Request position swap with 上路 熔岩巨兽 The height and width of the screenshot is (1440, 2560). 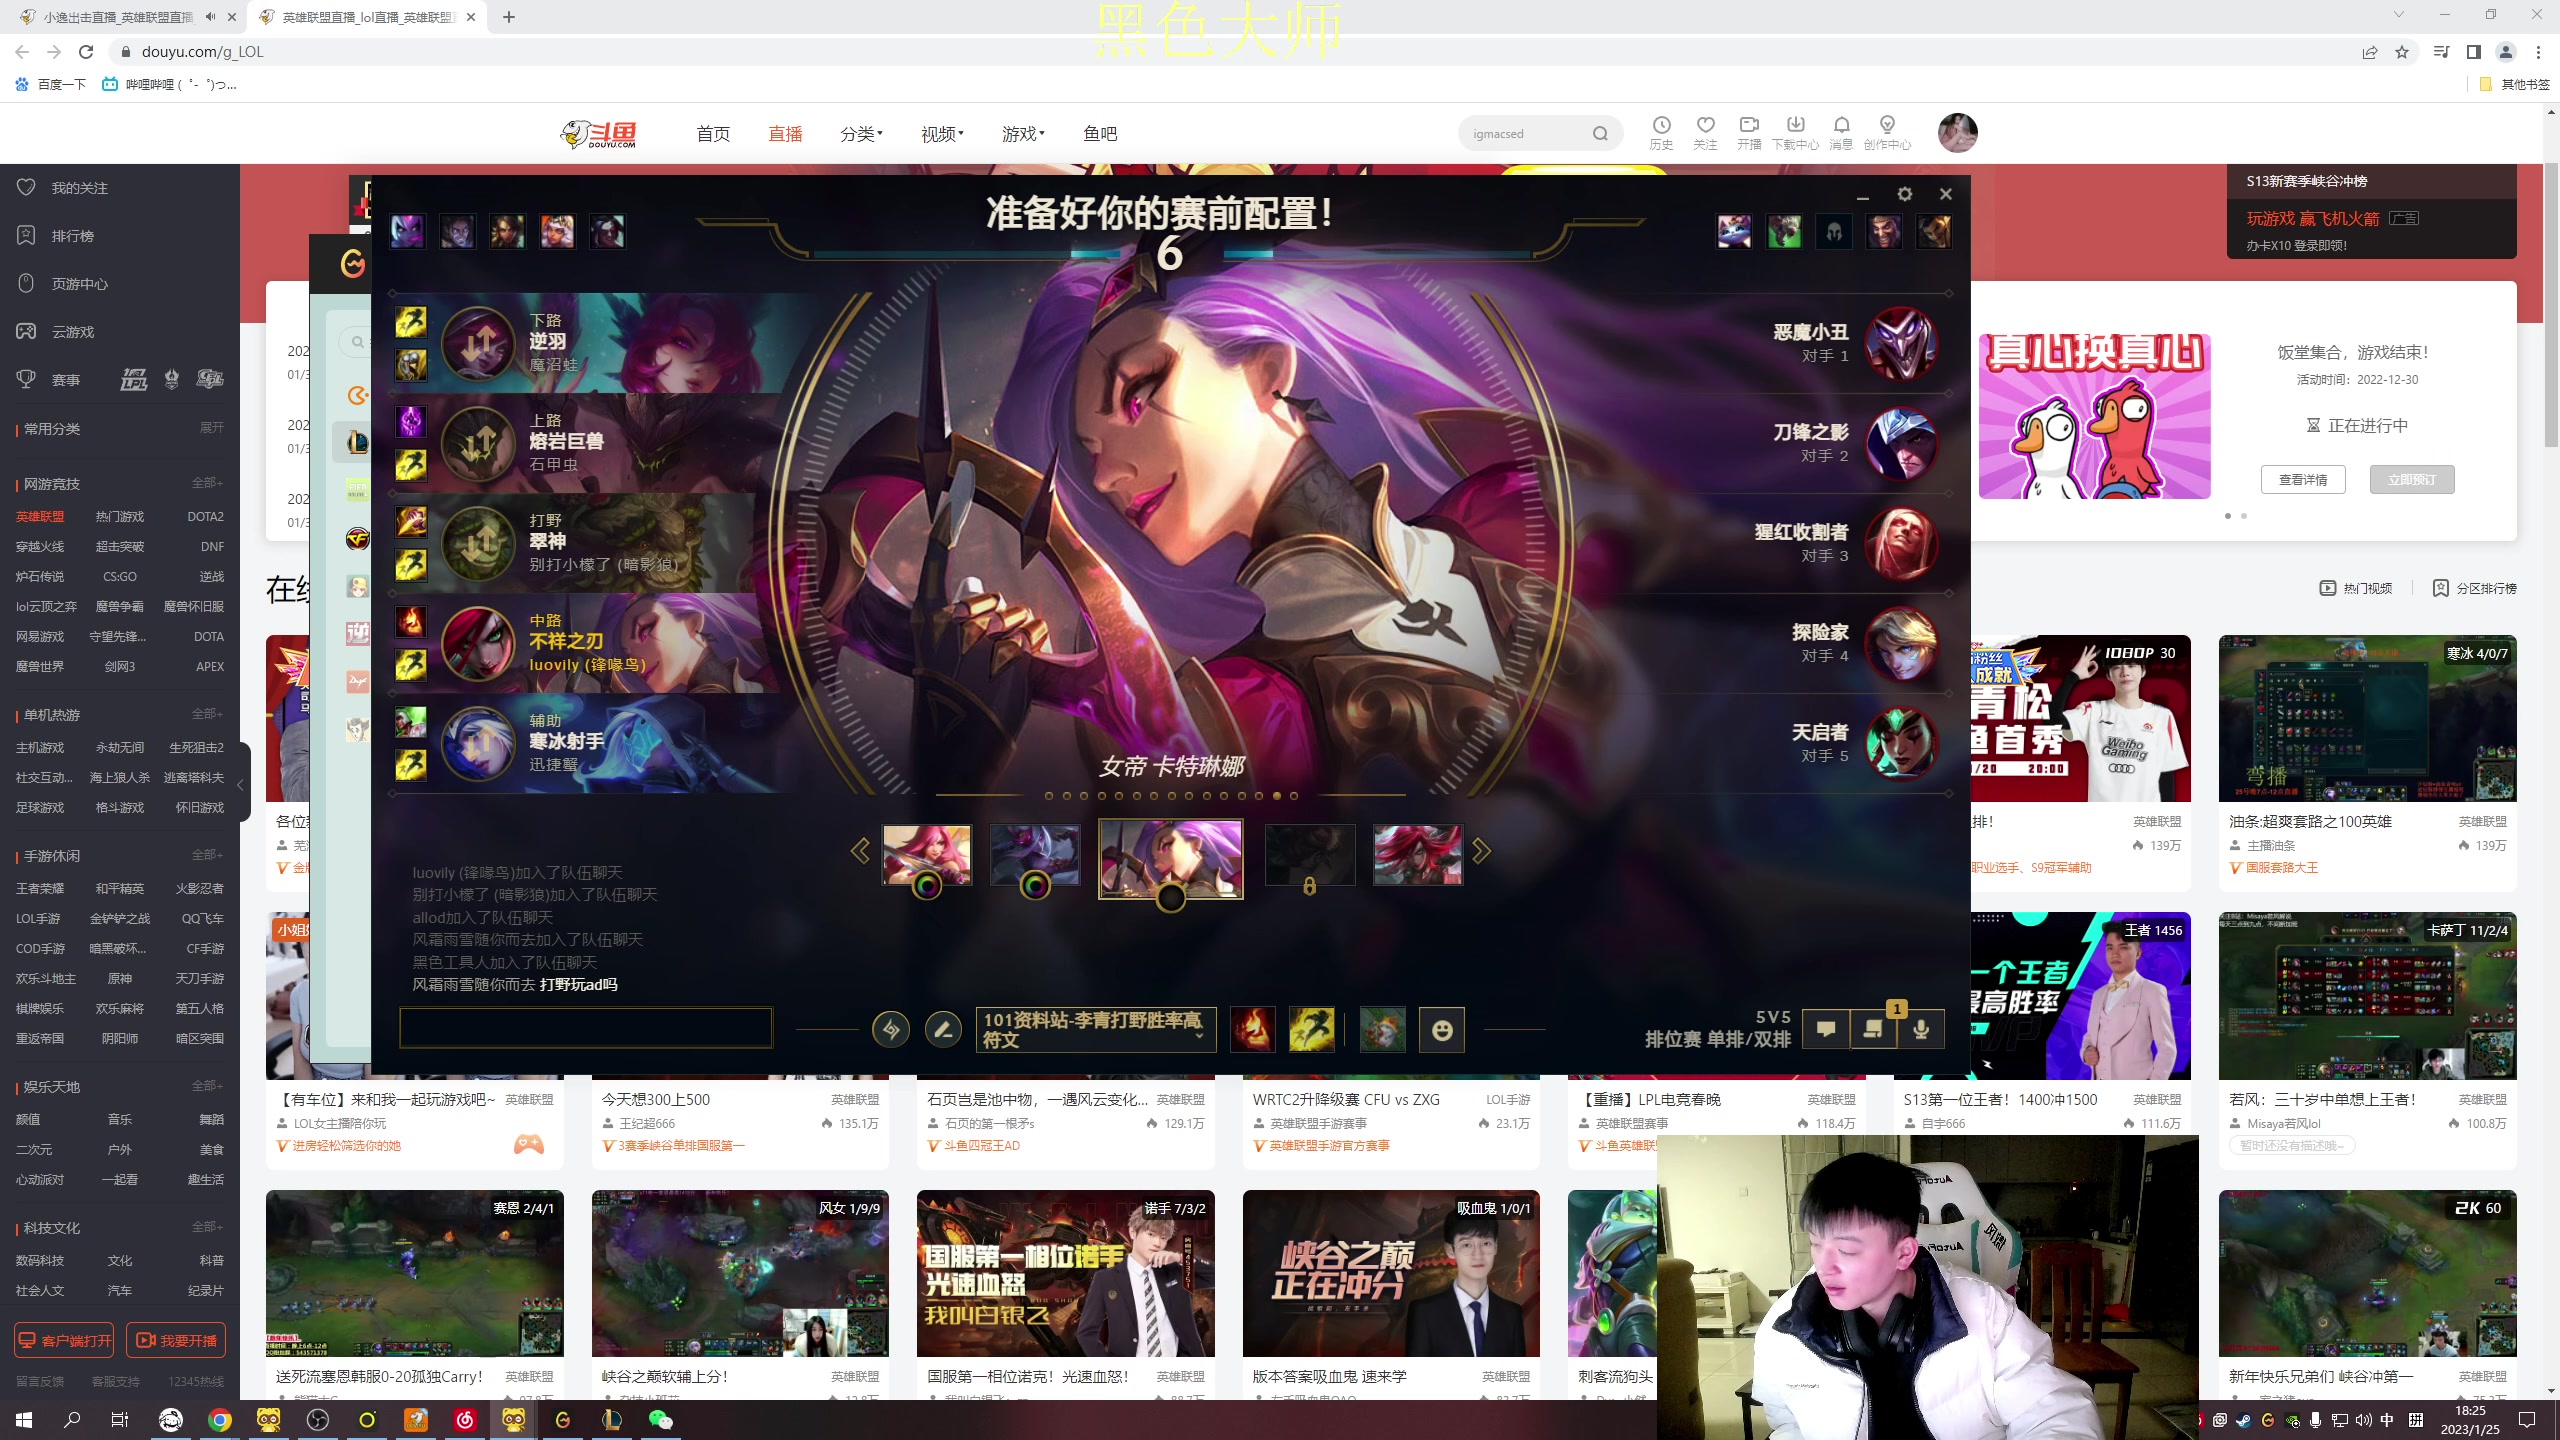click(479, 443)
